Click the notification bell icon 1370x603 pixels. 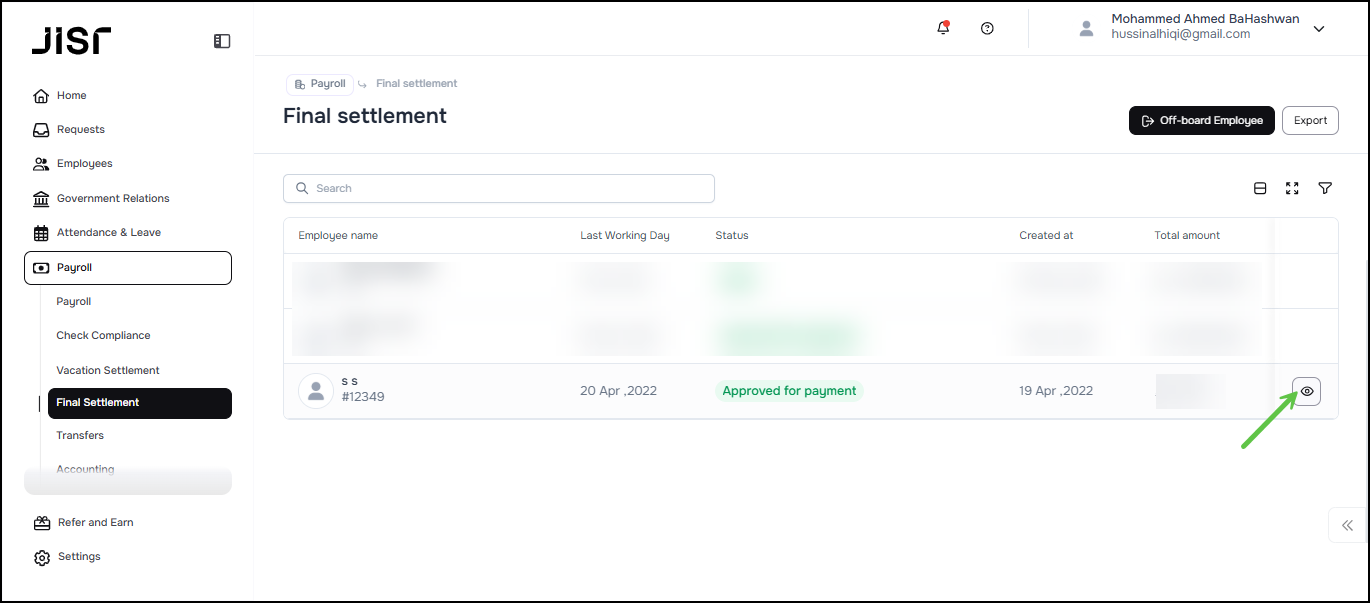943,28
